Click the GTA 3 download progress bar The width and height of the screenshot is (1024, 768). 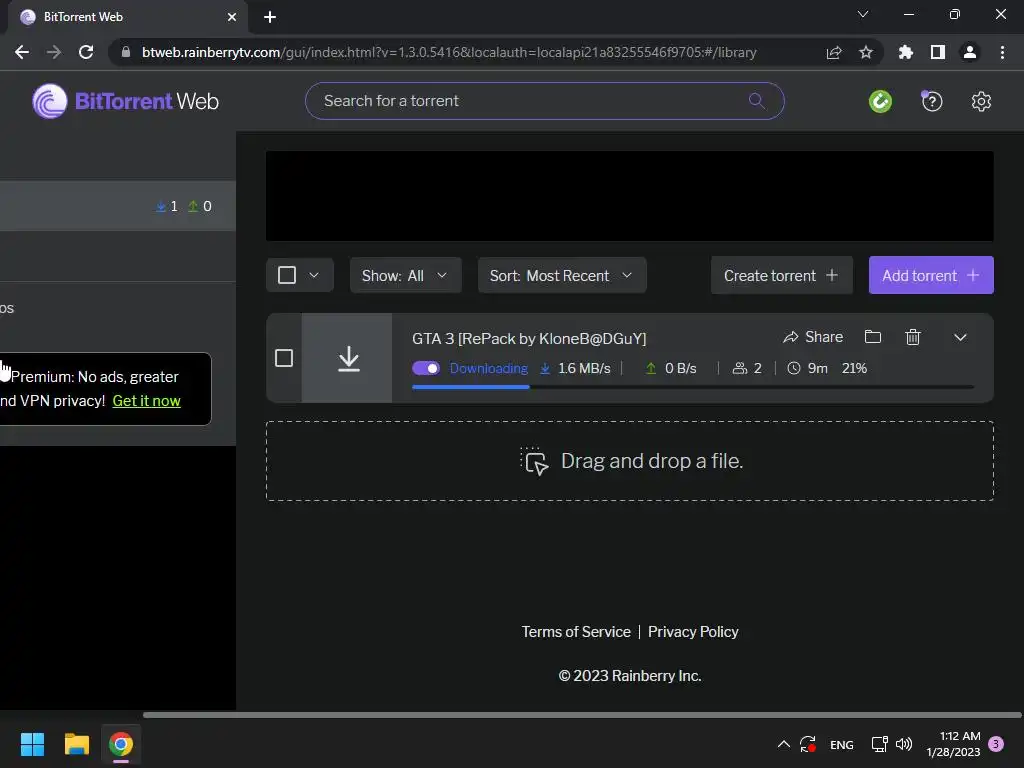pyautogui.click(x=693, y=387)
